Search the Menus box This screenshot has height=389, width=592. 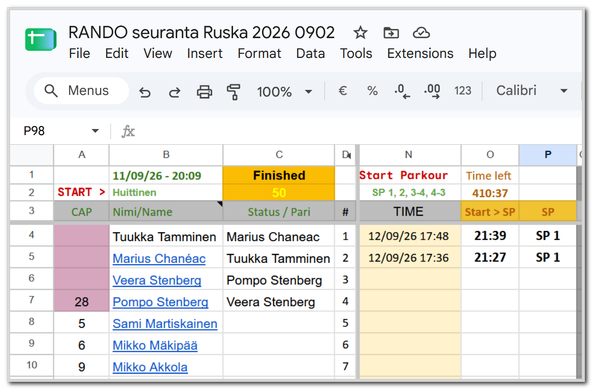[81, 91]
